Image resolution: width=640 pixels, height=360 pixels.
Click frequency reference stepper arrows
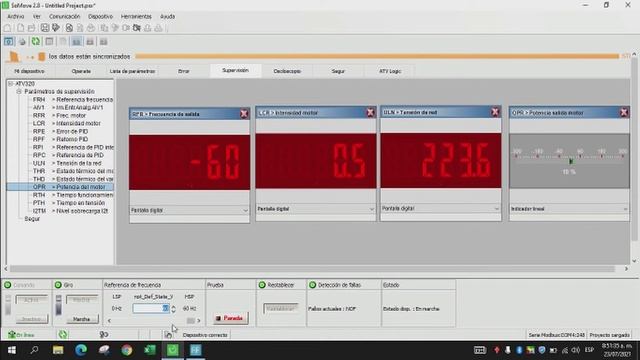pos(173,309)
